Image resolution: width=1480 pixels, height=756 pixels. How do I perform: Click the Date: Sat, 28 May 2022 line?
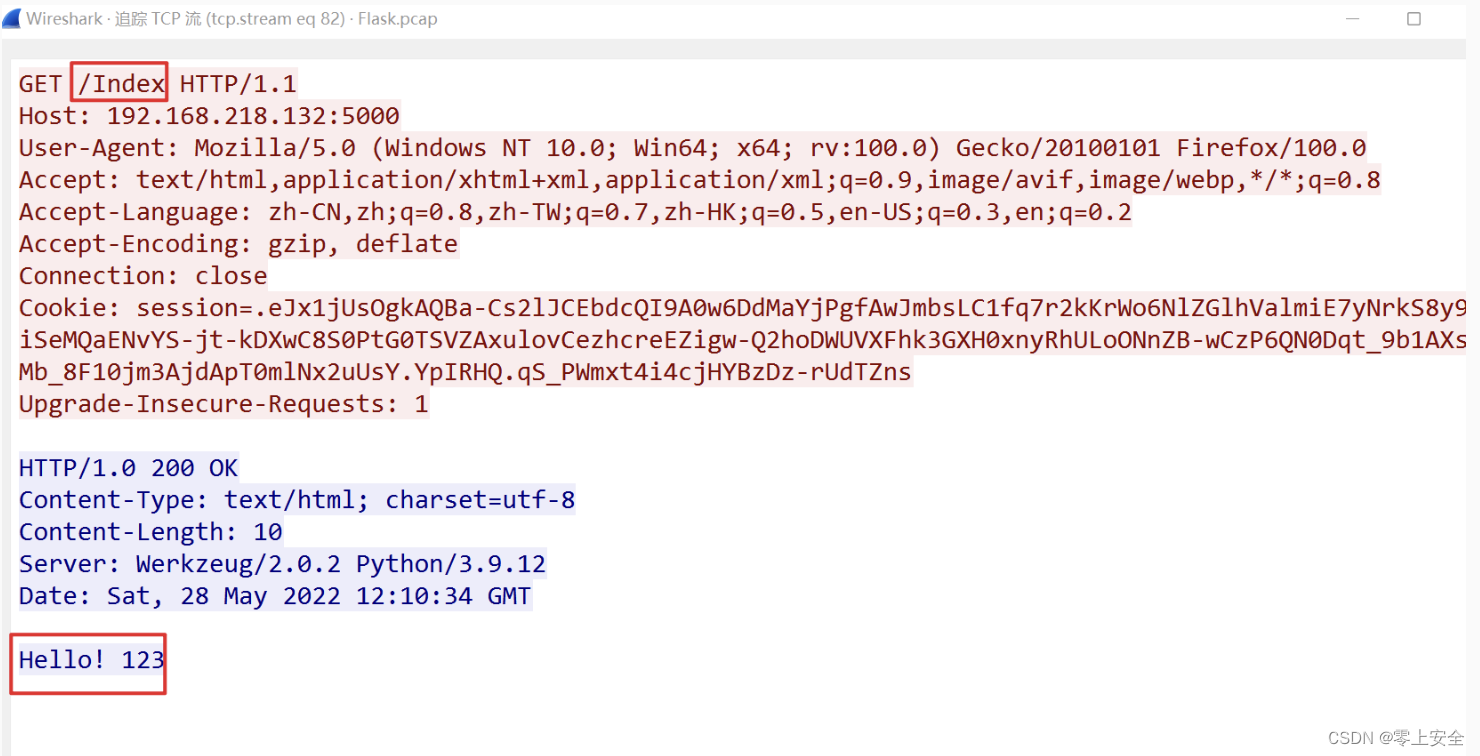tap(275, 596)
